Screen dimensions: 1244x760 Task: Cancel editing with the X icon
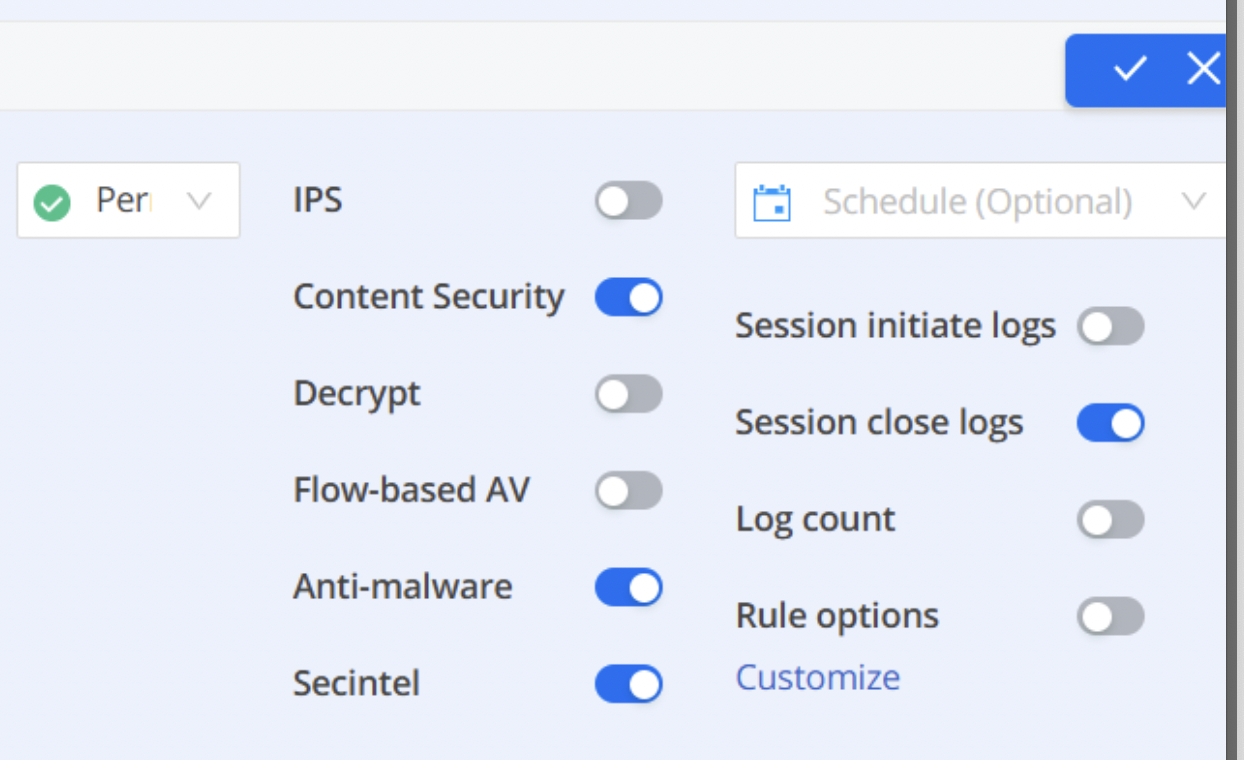(1203, 69)
